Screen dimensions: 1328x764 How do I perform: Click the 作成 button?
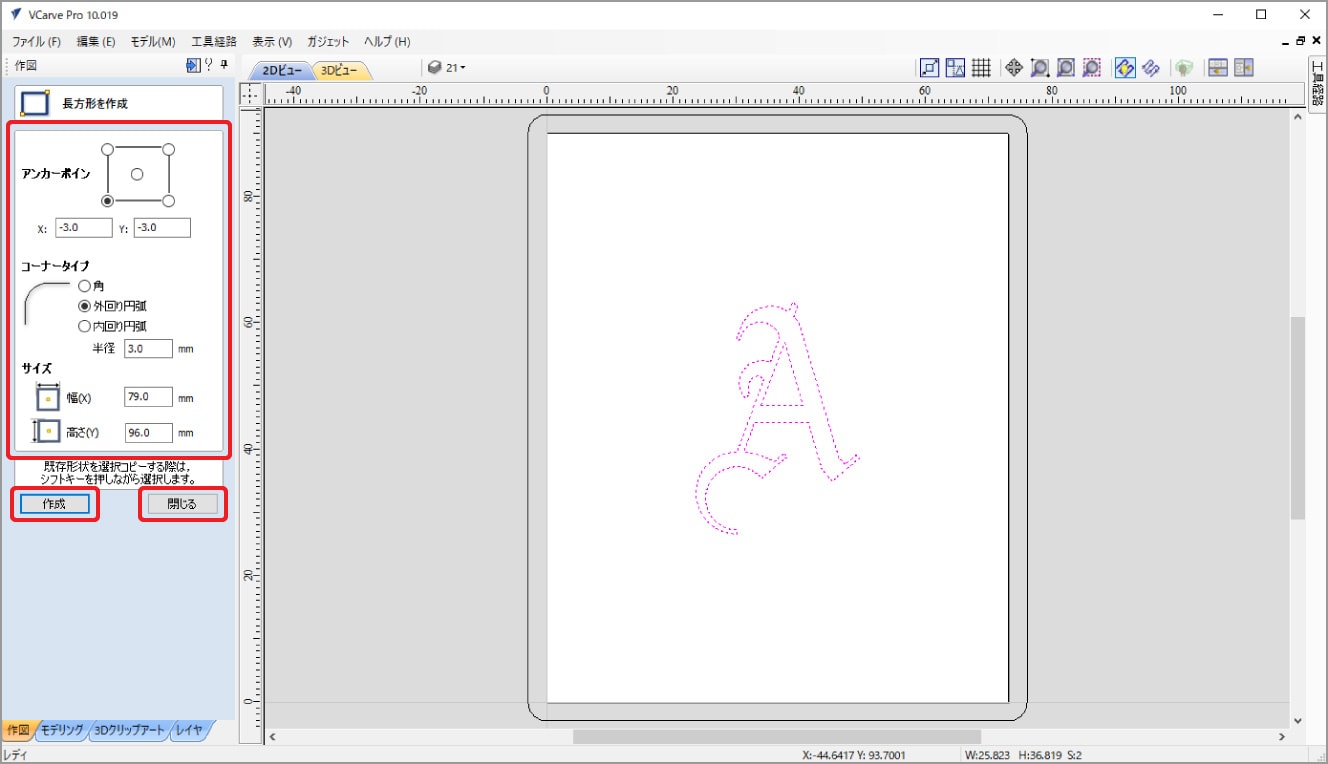(54, 504)
